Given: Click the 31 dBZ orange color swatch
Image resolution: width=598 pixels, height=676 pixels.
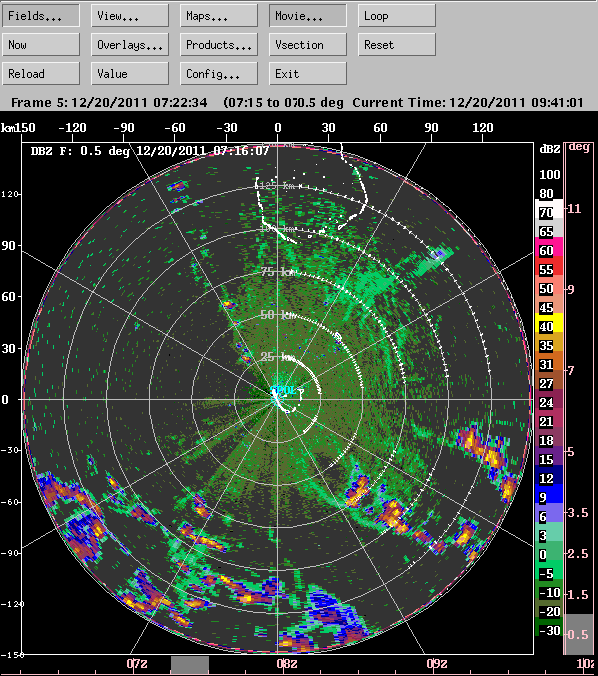Looking at the screenshot, I should [x=549, y=361].
